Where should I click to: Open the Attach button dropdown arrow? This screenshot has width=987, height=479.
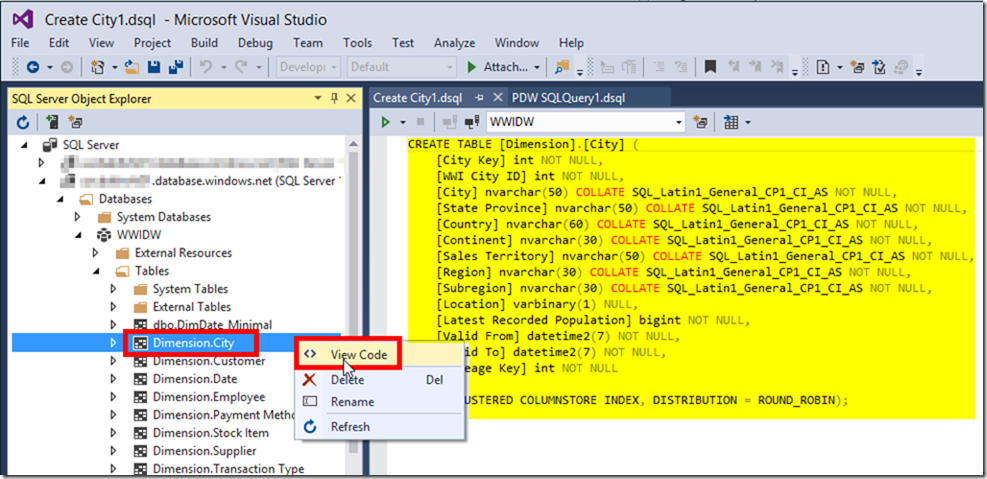pyautogui.click(x=537, y=67)
